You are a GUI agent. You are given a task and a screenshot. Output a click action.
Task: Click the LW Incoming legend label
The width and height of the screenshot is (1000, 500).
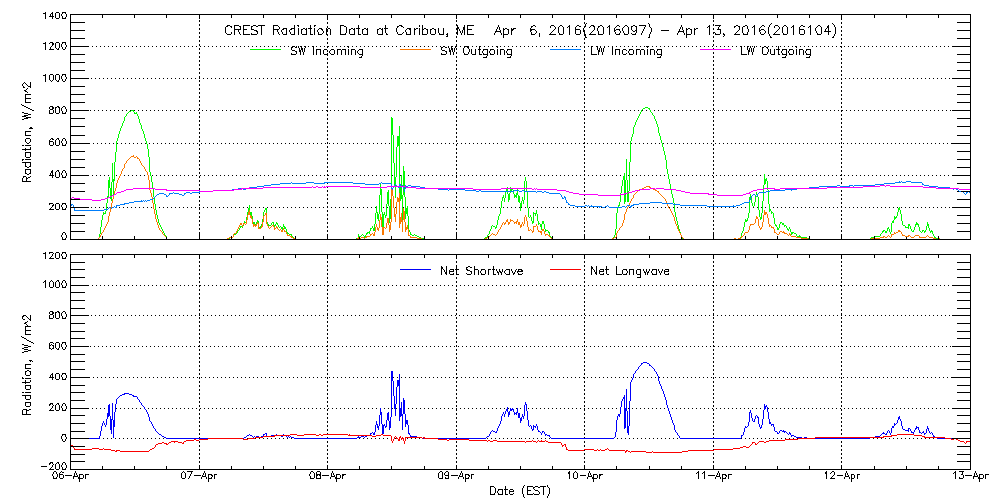point(620,51)
